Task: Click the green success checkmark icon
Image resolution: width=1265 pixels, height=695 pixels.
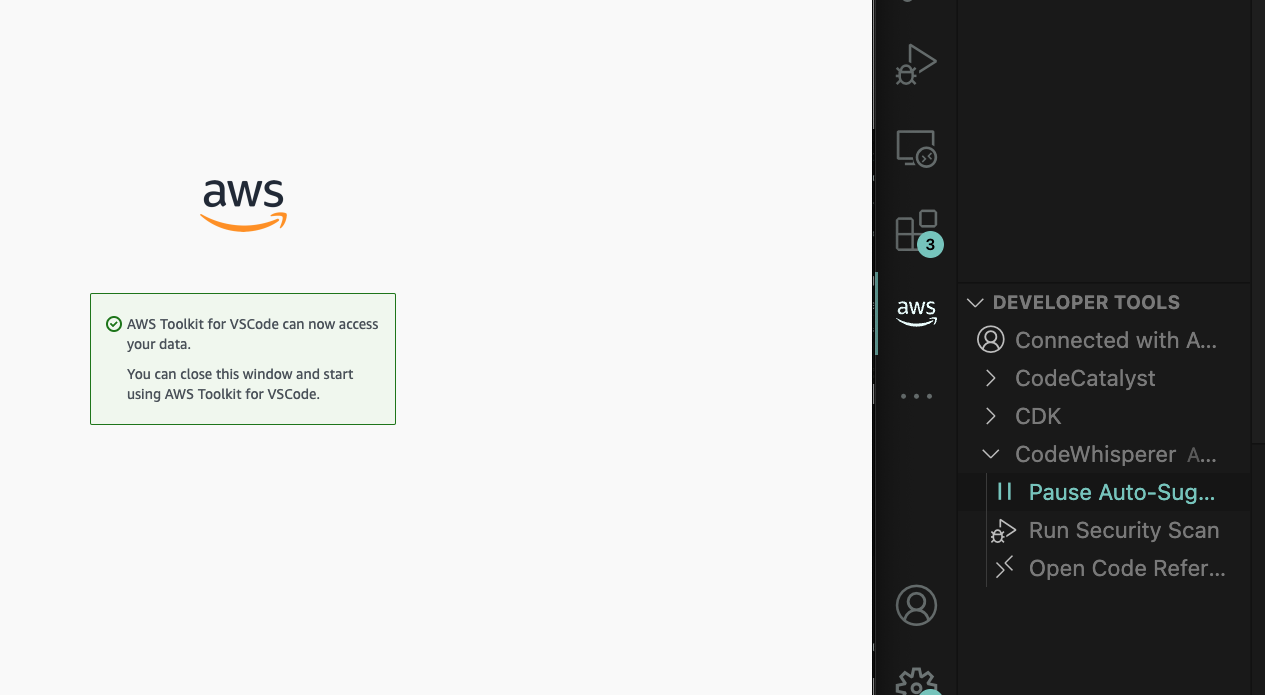Action: 114,324
